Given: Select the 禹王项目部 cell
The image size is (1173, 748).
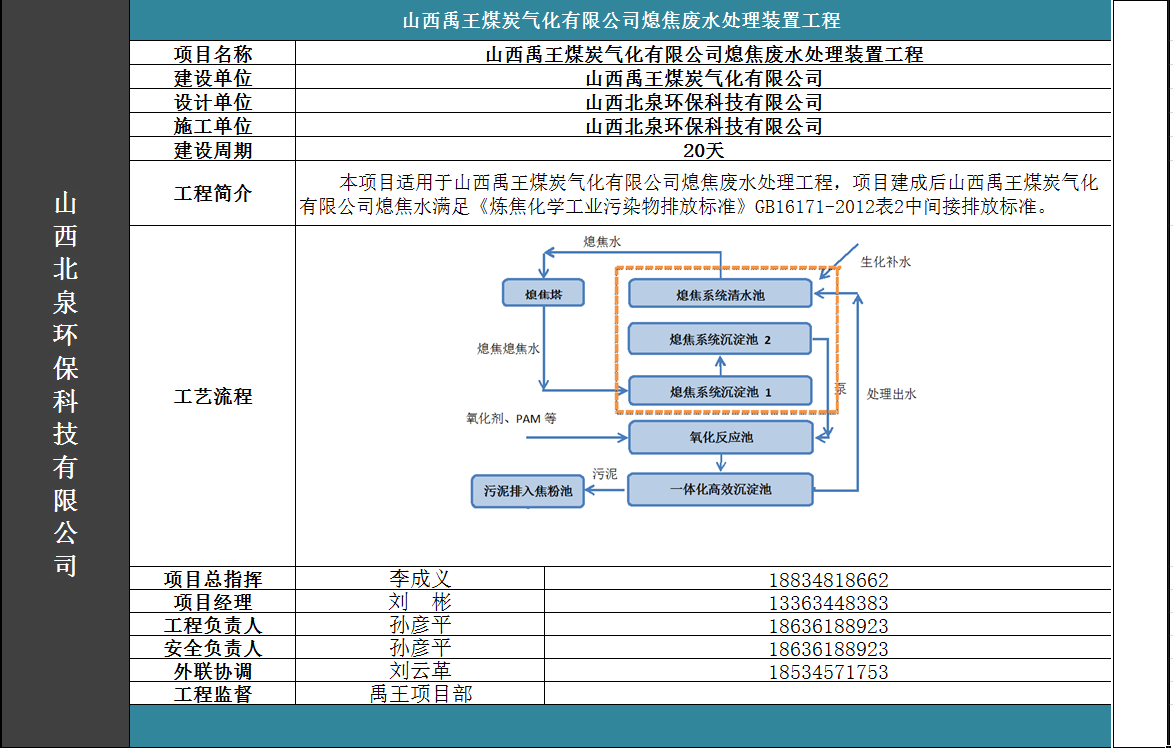Looking at the screenshot, I should (x=420, y=694).
